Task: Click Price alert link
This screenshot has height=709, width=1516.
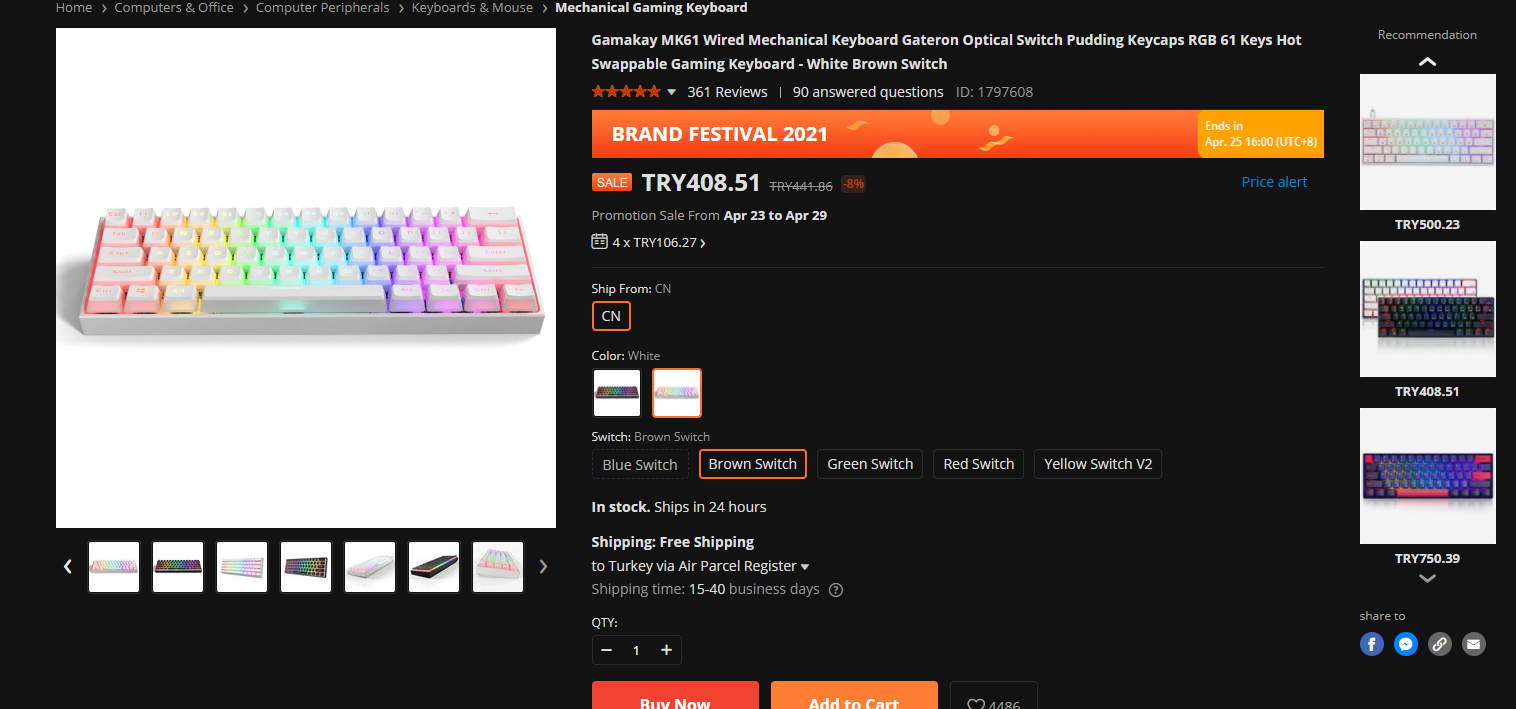Action: (1274, 182)
